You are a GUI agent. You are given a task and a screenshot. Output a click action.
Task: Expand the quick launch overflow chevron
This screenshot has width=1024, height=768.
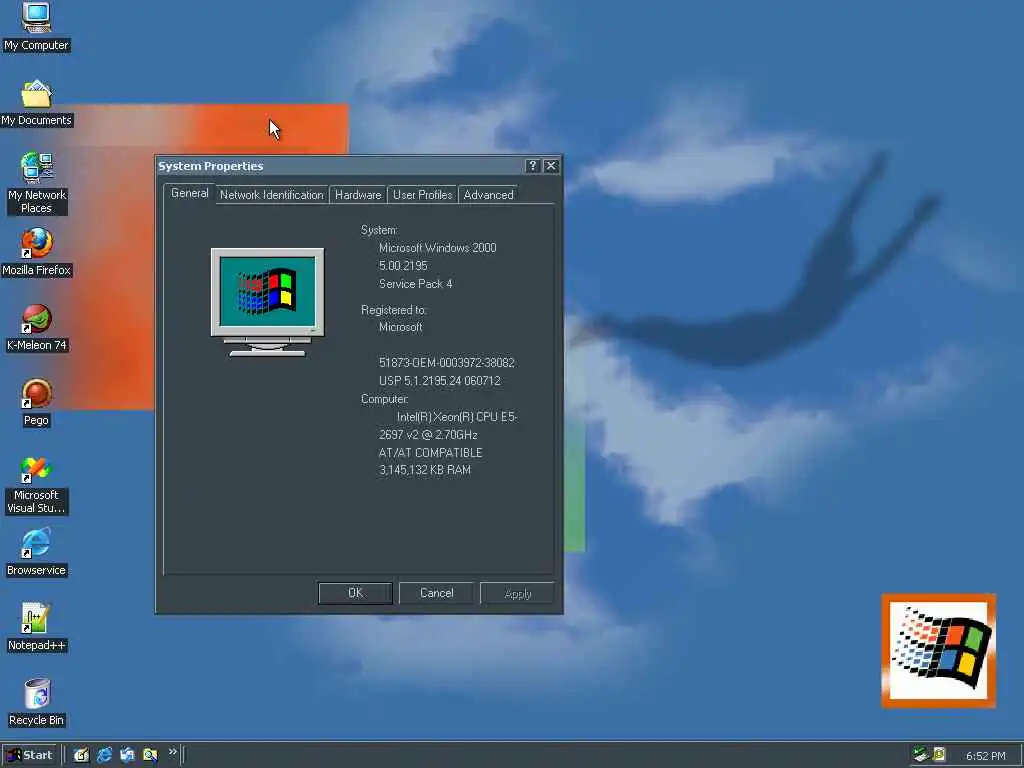pos(172,752)
